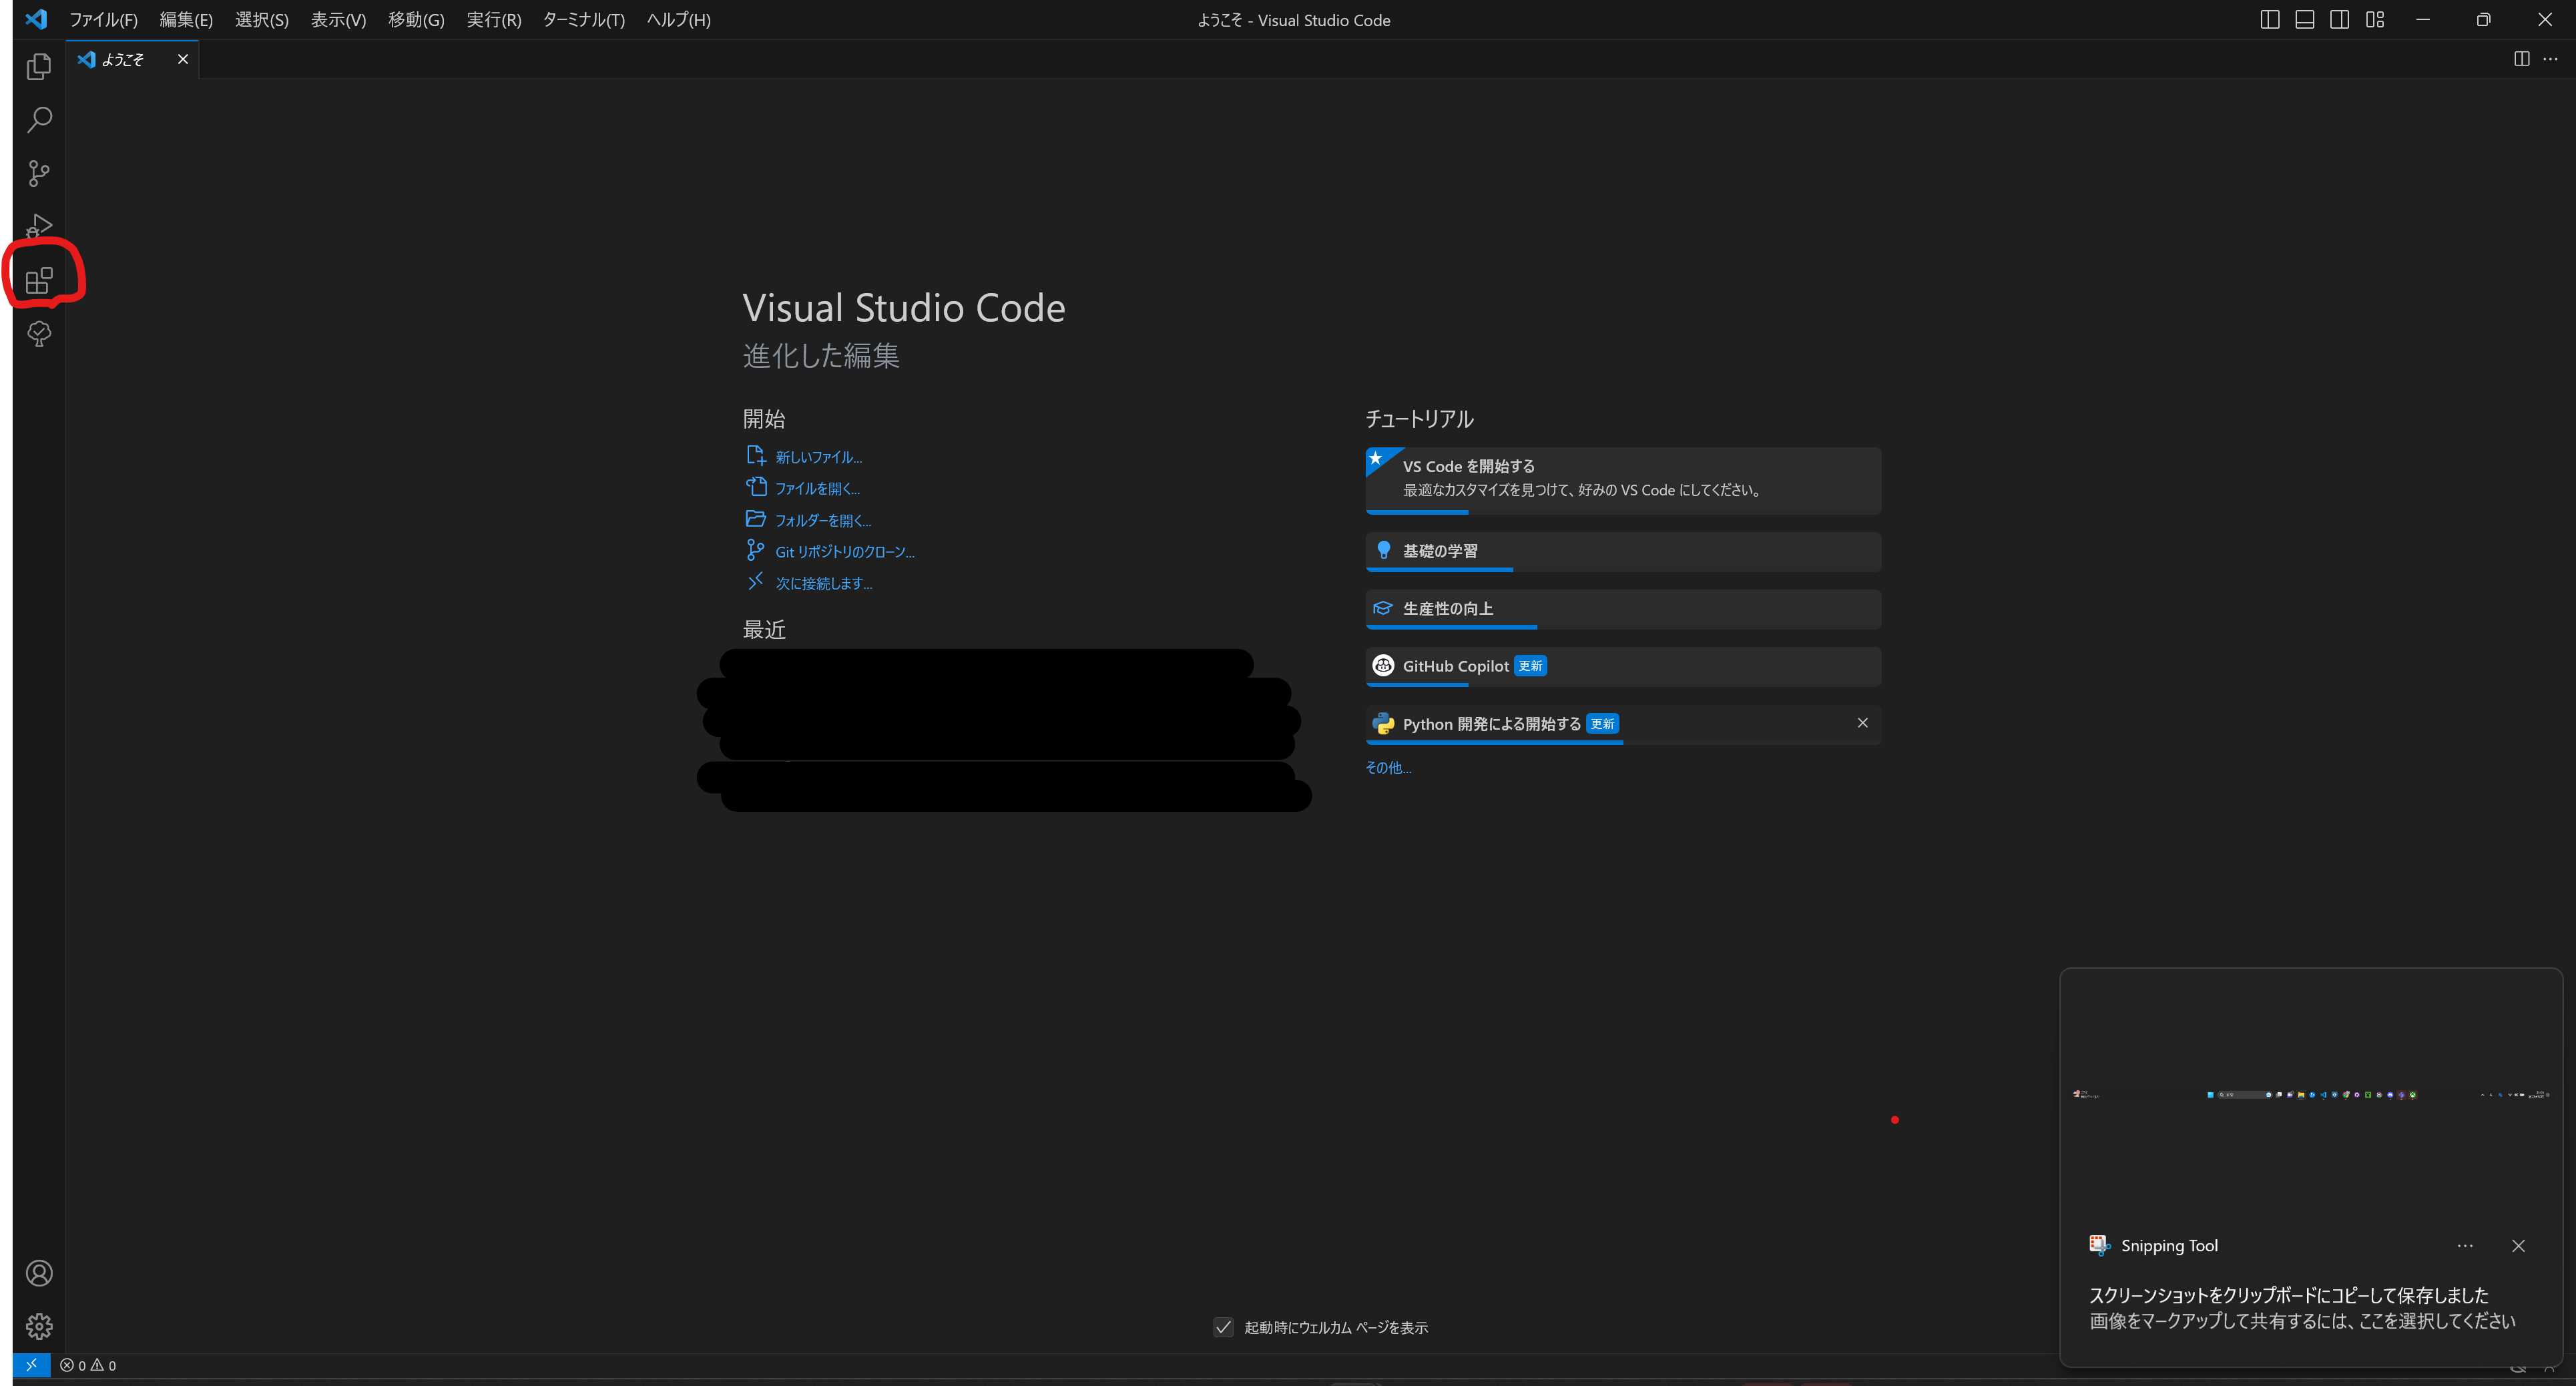Image resolution: width=2576 pixels, height=1386 pixels.
Task: Open the Customize Layout dropdown
Action: point(2375,19)
